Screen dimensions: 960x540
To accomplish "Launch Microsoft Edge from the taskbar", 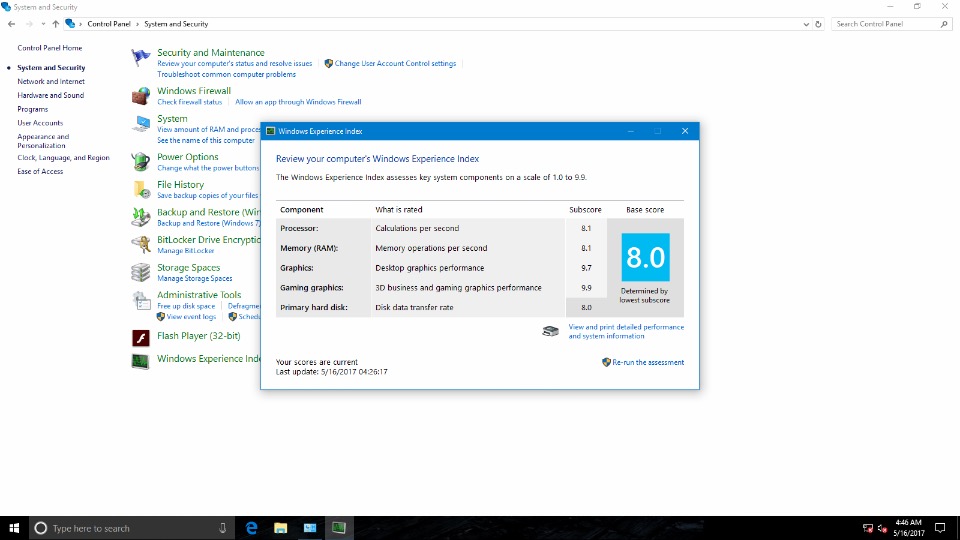I will click(x=251, y=528).
